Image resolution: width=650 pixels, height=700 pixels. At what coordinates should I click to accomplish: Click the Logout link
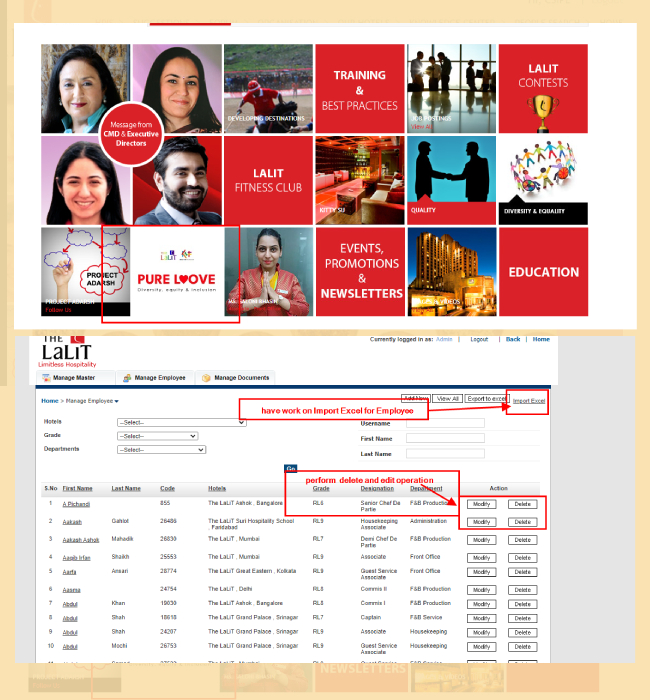point(479,339)
